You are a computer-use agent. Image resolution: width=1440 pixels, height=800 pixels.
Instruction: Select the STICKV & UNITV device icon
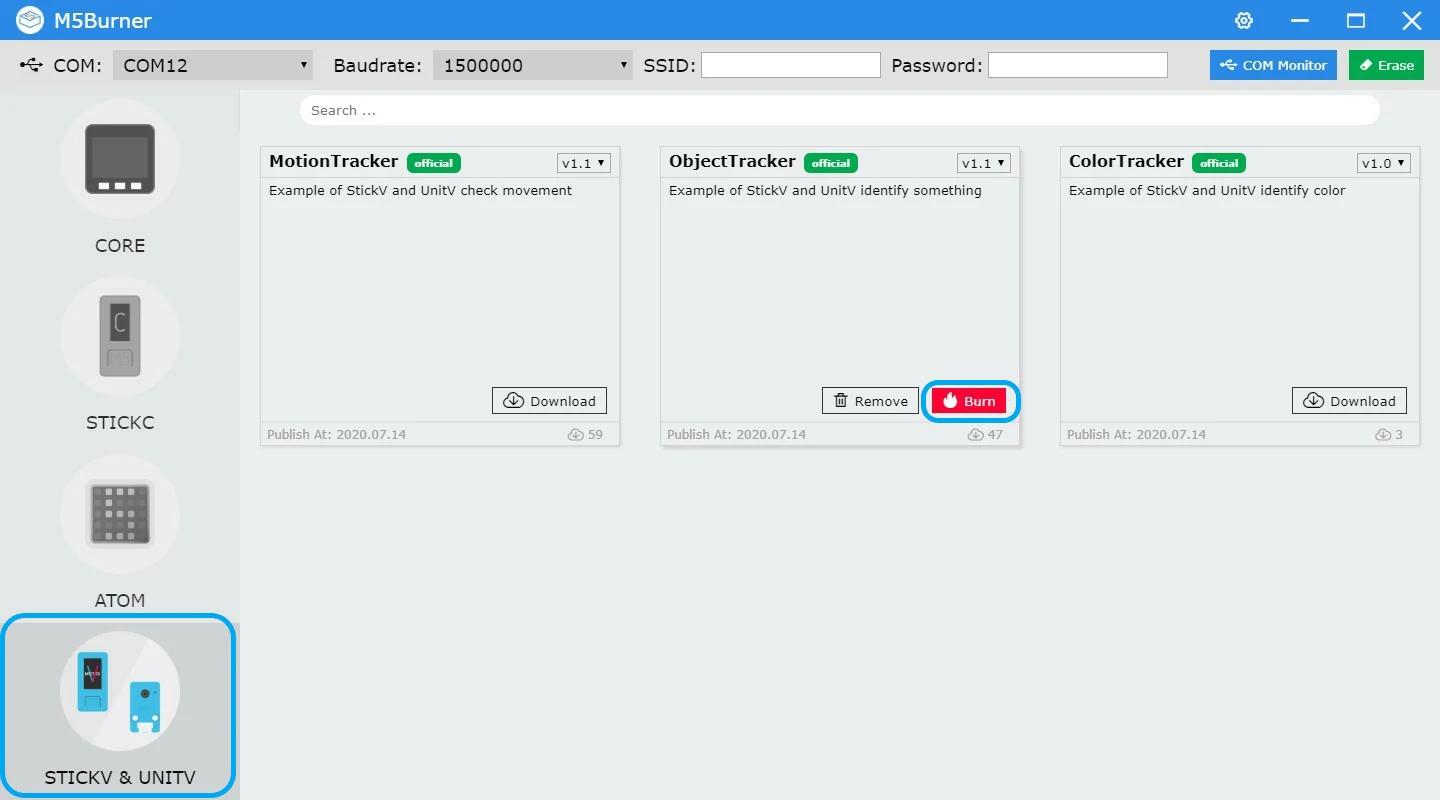[120, 691]
